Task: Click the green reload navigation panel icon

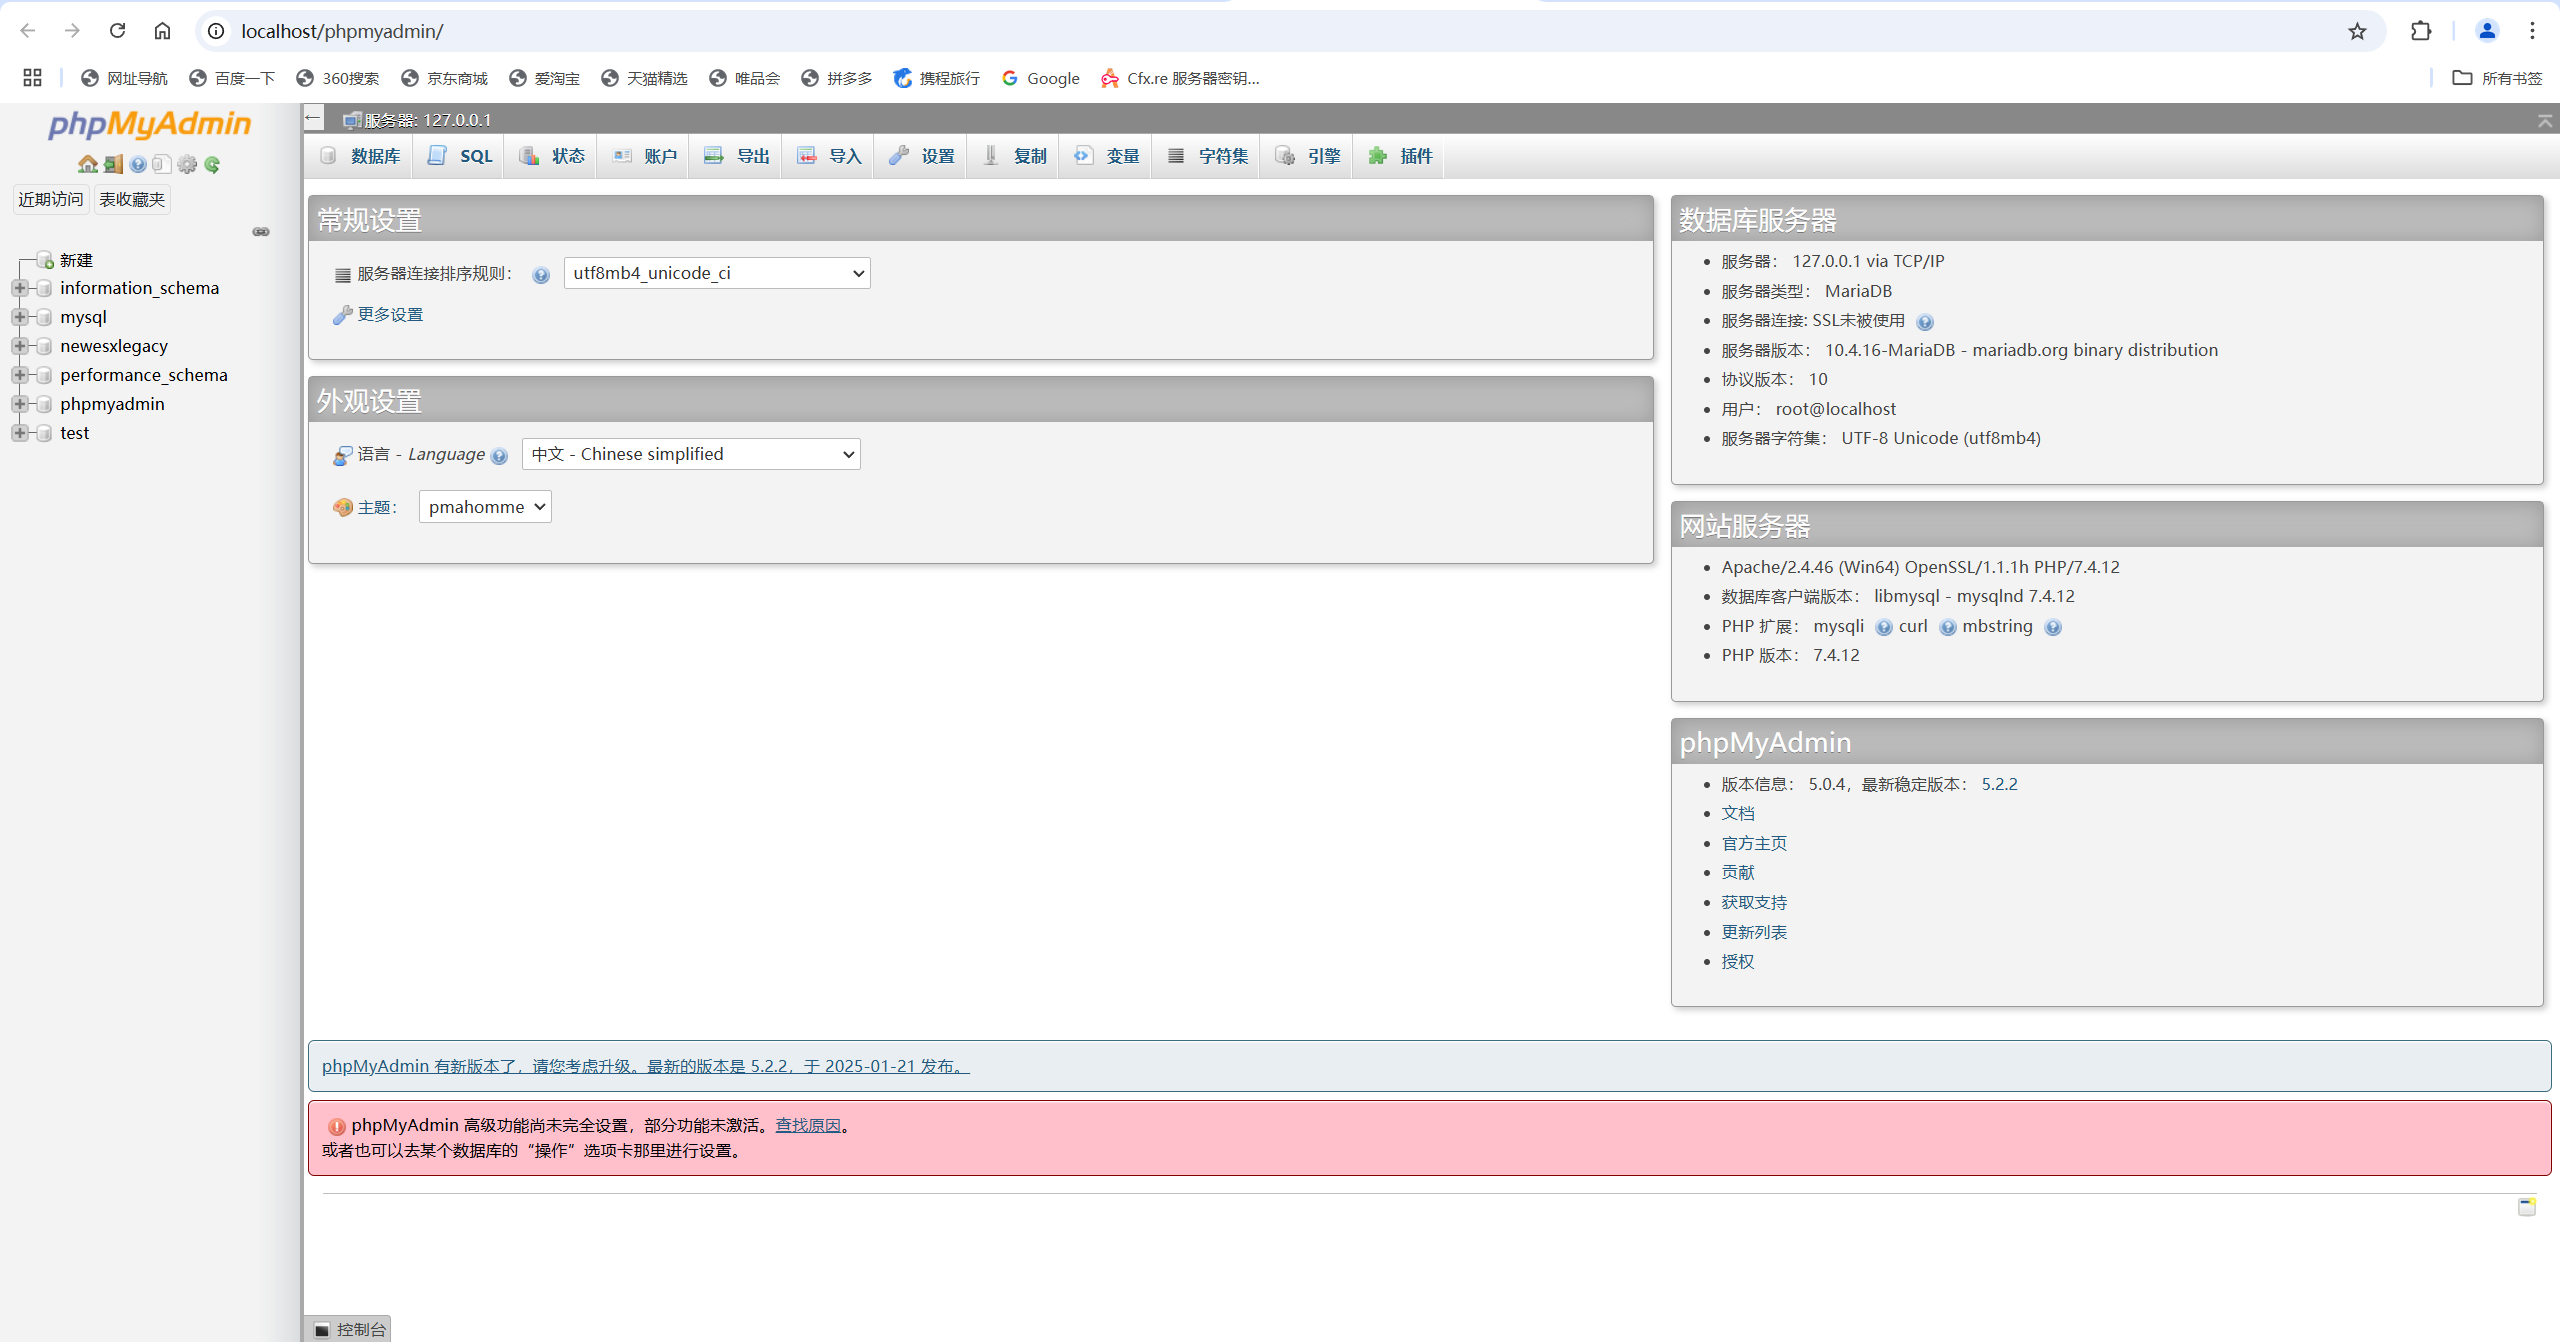Action: pos(212,164)
